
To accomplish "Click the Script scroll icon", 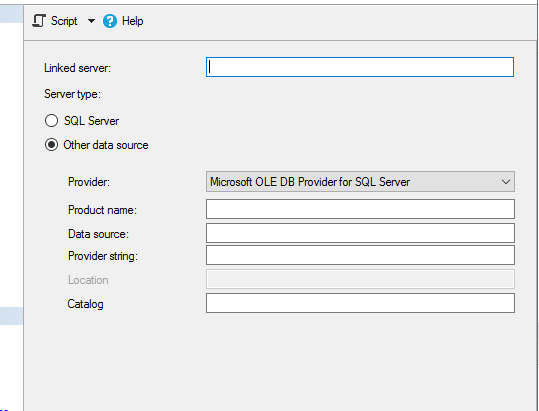I will [x=39, y=21].
